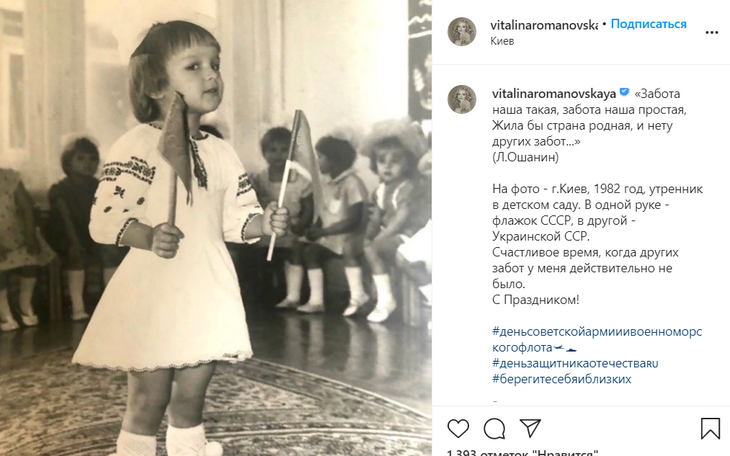The height and width of the screenshot is (456, 730).
Task: Open vitalinaromanovskaya username in caption
Action: pos(554,94)
